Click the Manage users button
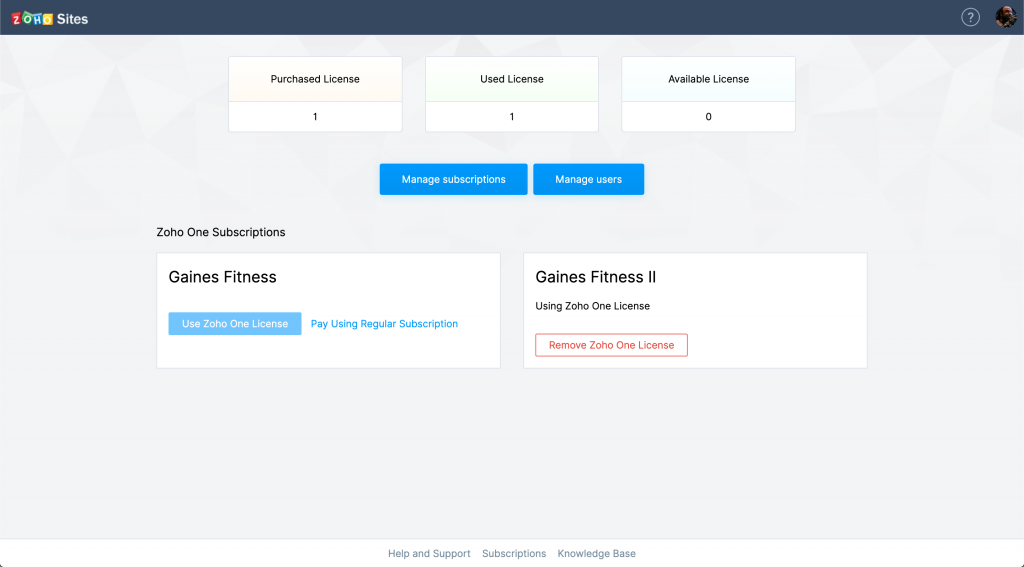The image size is (1024, 567). (x=588, y=179)
